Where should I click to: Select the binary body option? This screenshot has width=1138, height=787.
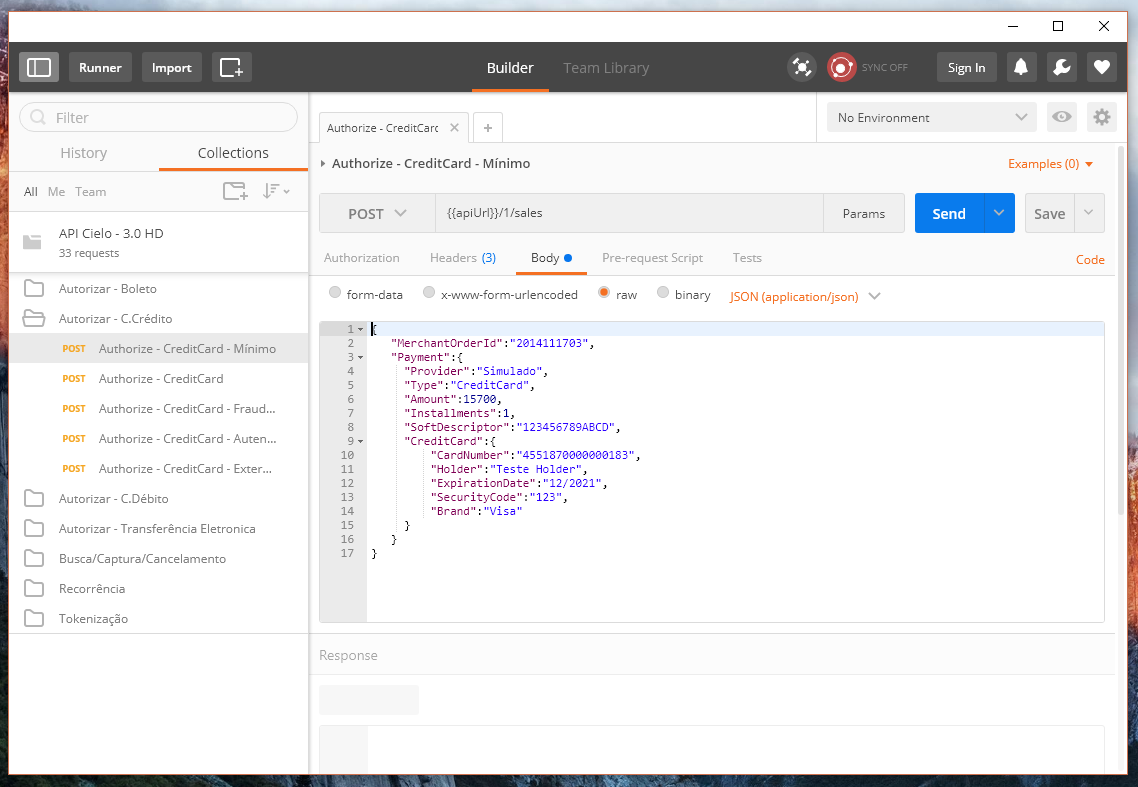(x=663, y=293)
